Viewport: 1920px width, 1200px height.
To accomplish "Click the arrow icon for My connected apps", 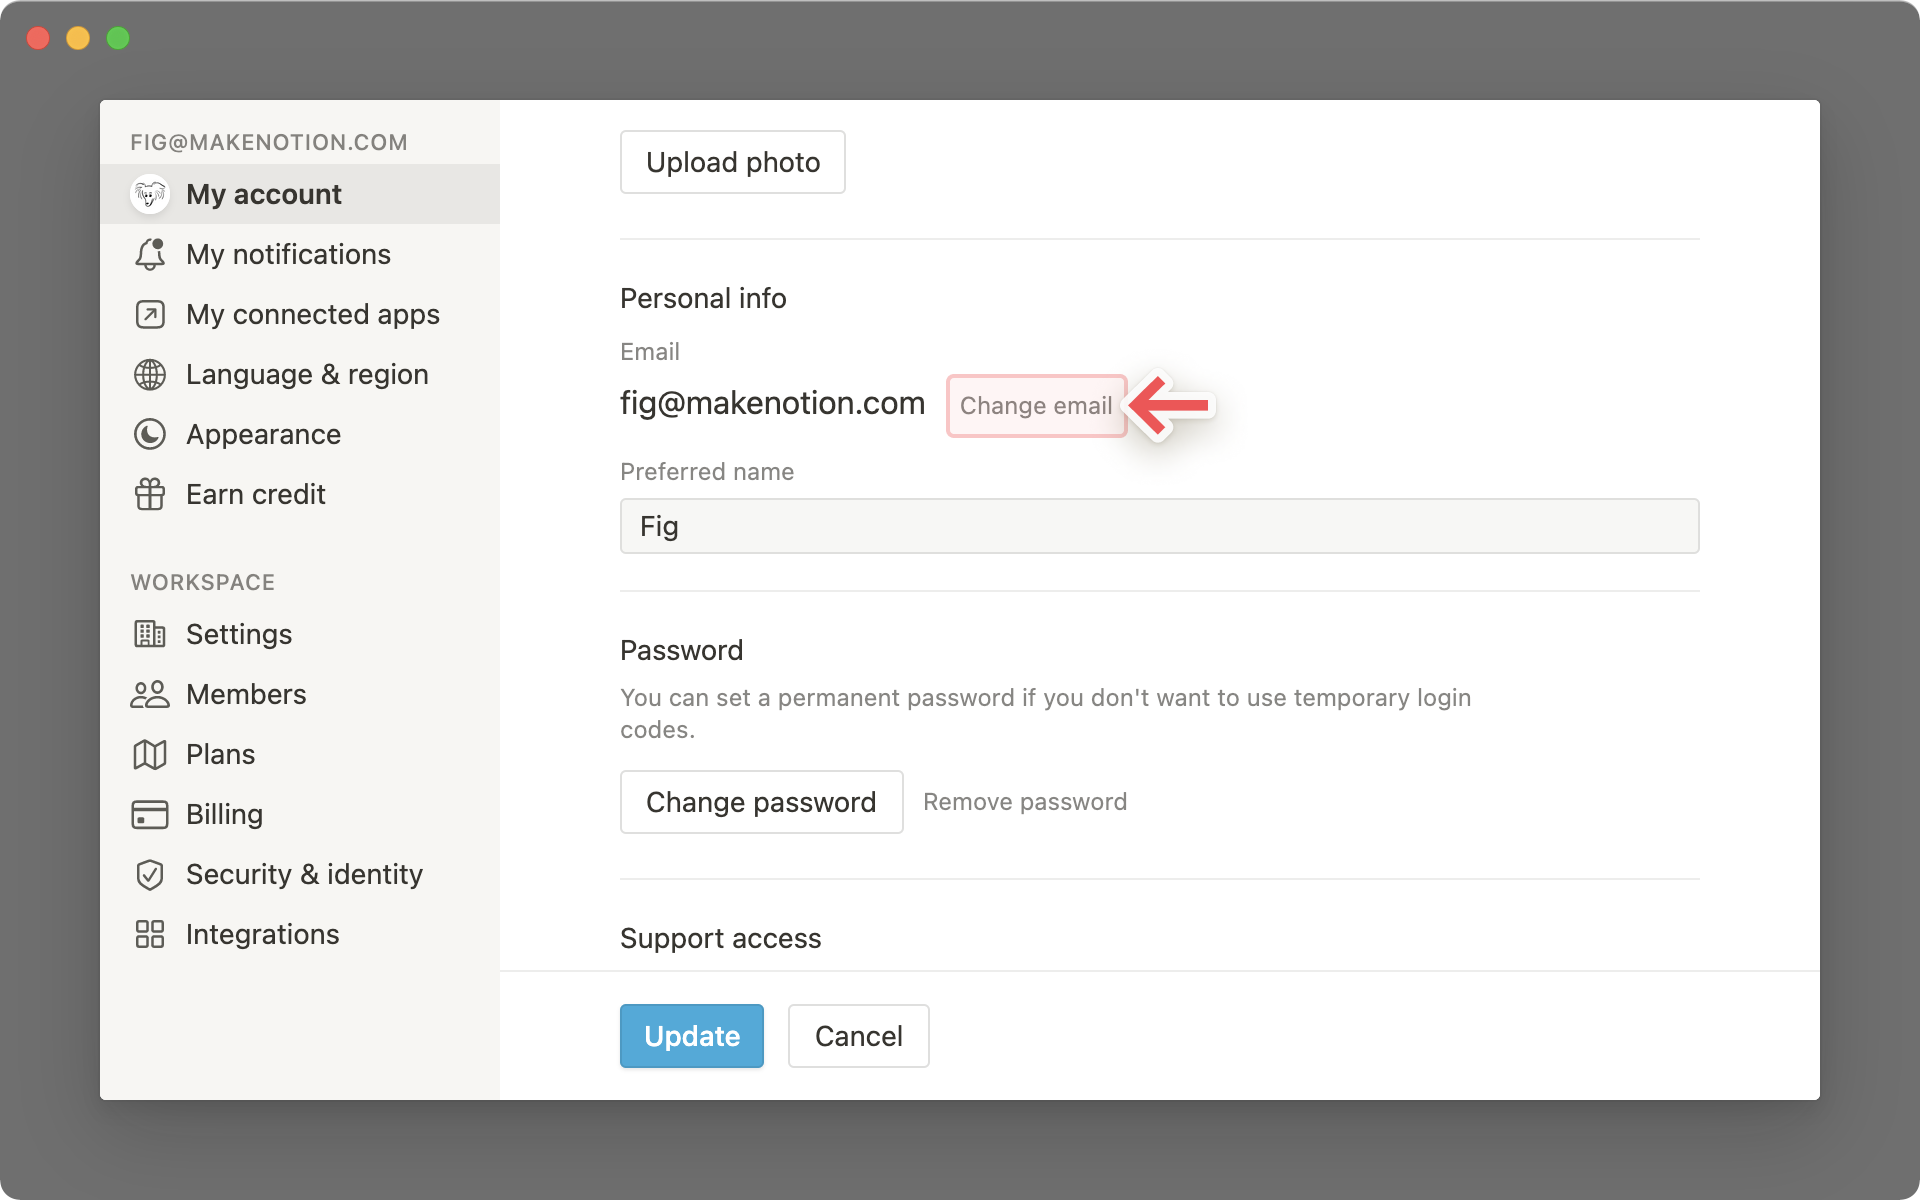I will pos(150,314).
